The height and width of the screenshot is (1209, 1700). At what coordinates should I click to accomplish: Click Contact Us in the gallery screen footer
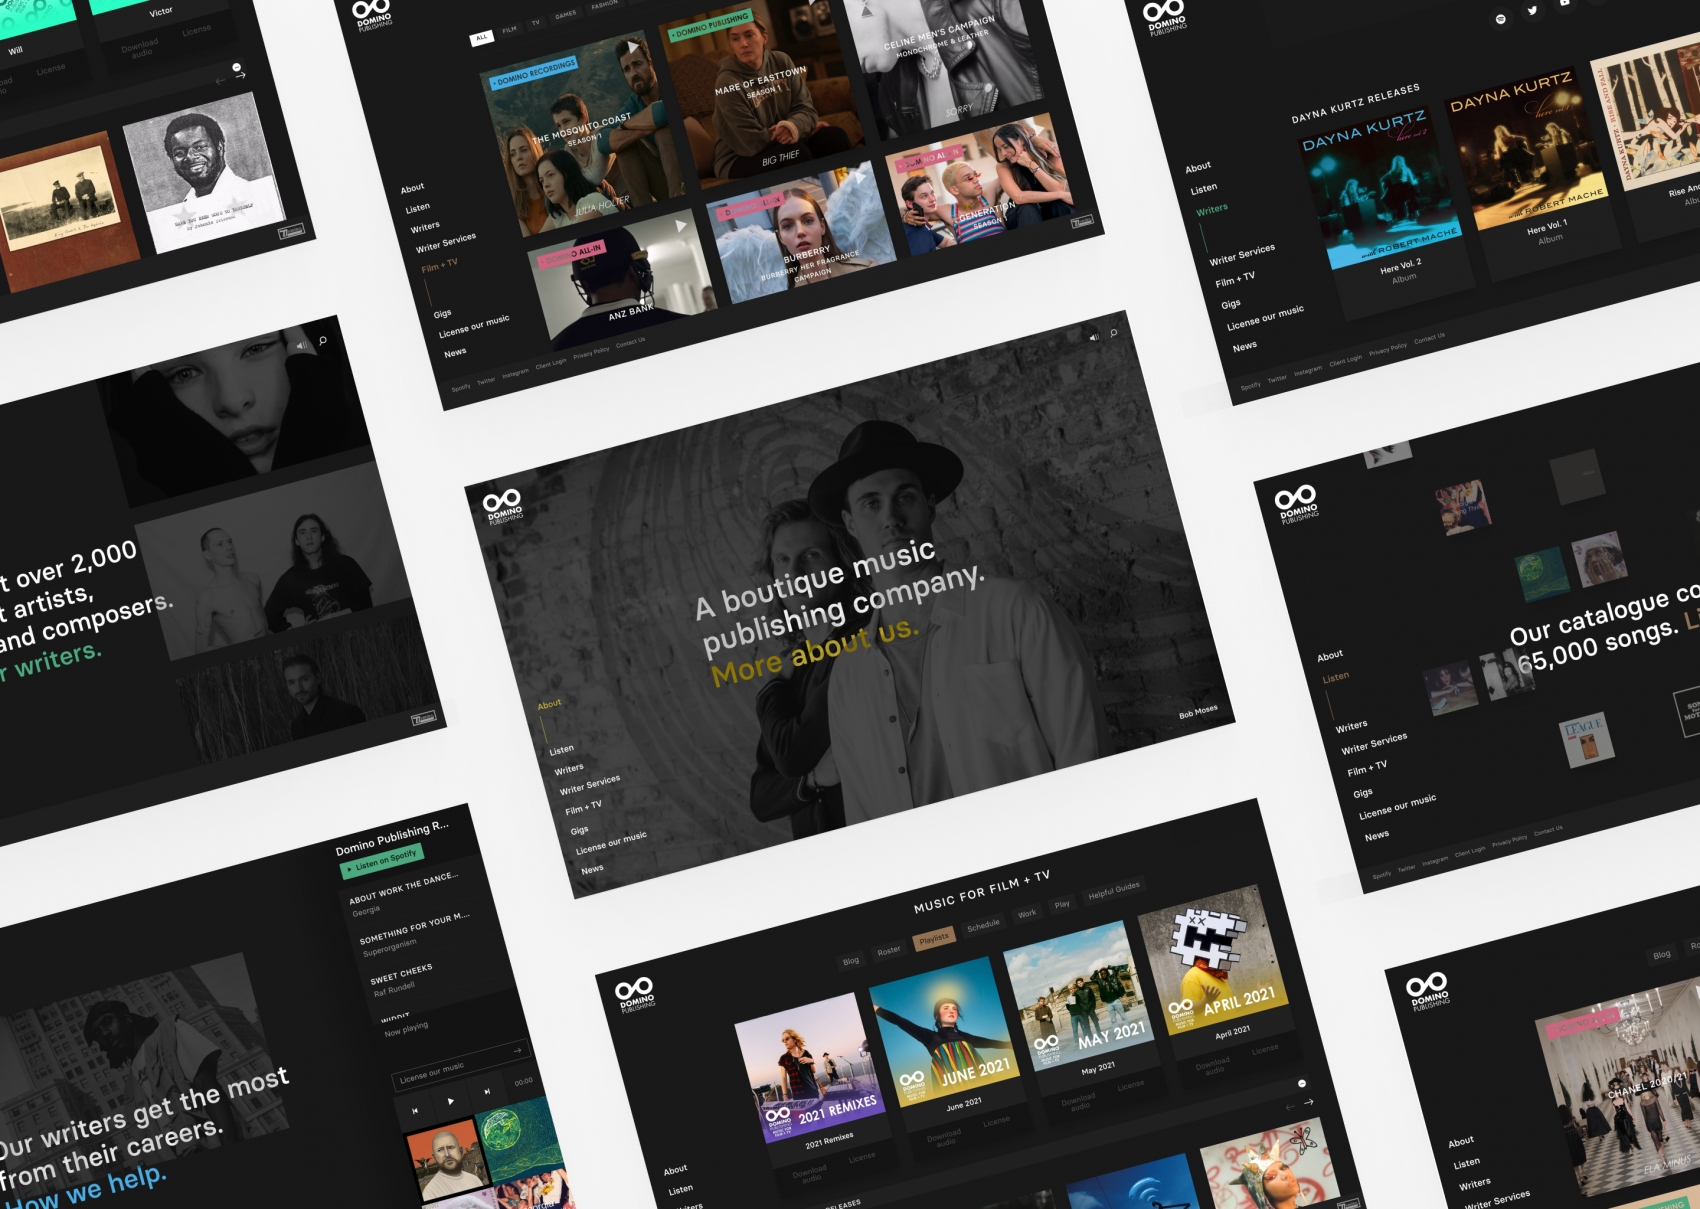tap(630, 343)
